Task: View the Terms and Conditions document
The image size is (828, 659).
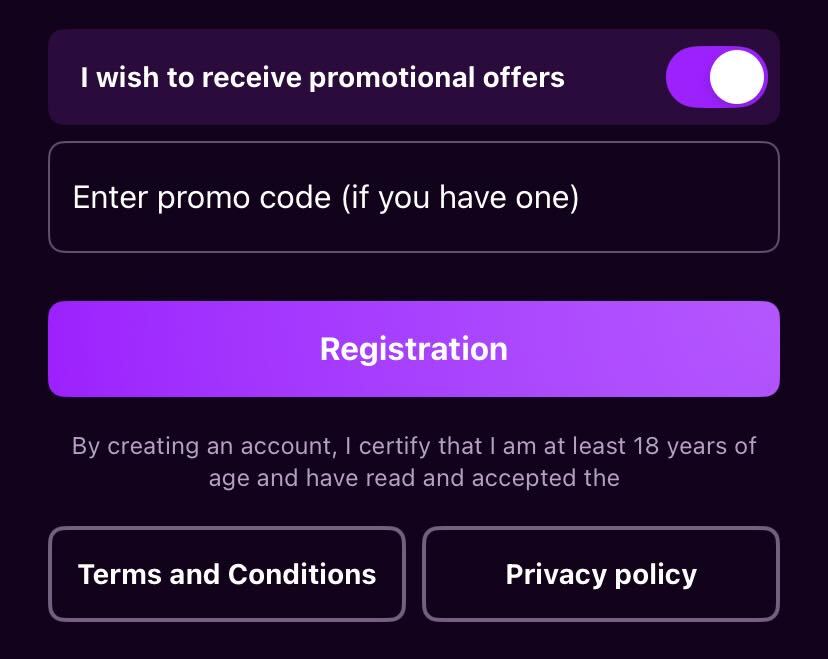Action: coord(227,574)
